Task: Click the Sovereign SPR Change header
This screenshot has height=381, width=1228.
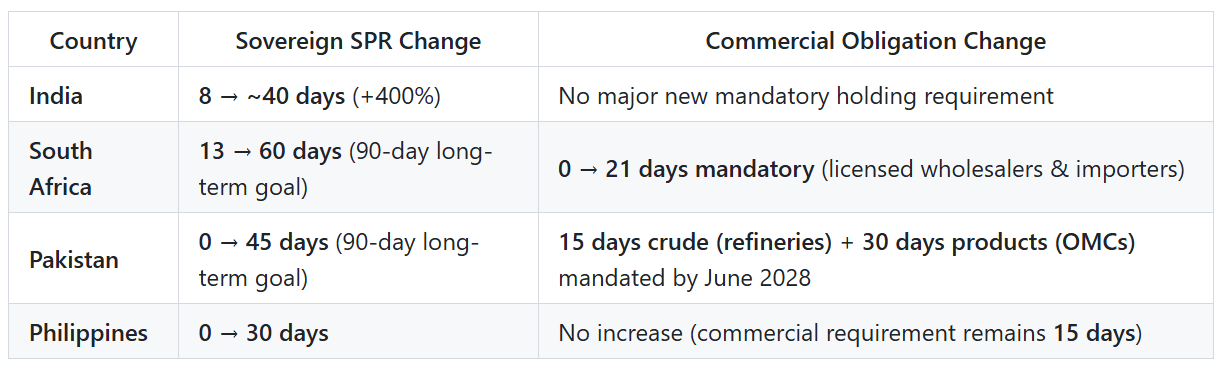Action: click(358, 41)
